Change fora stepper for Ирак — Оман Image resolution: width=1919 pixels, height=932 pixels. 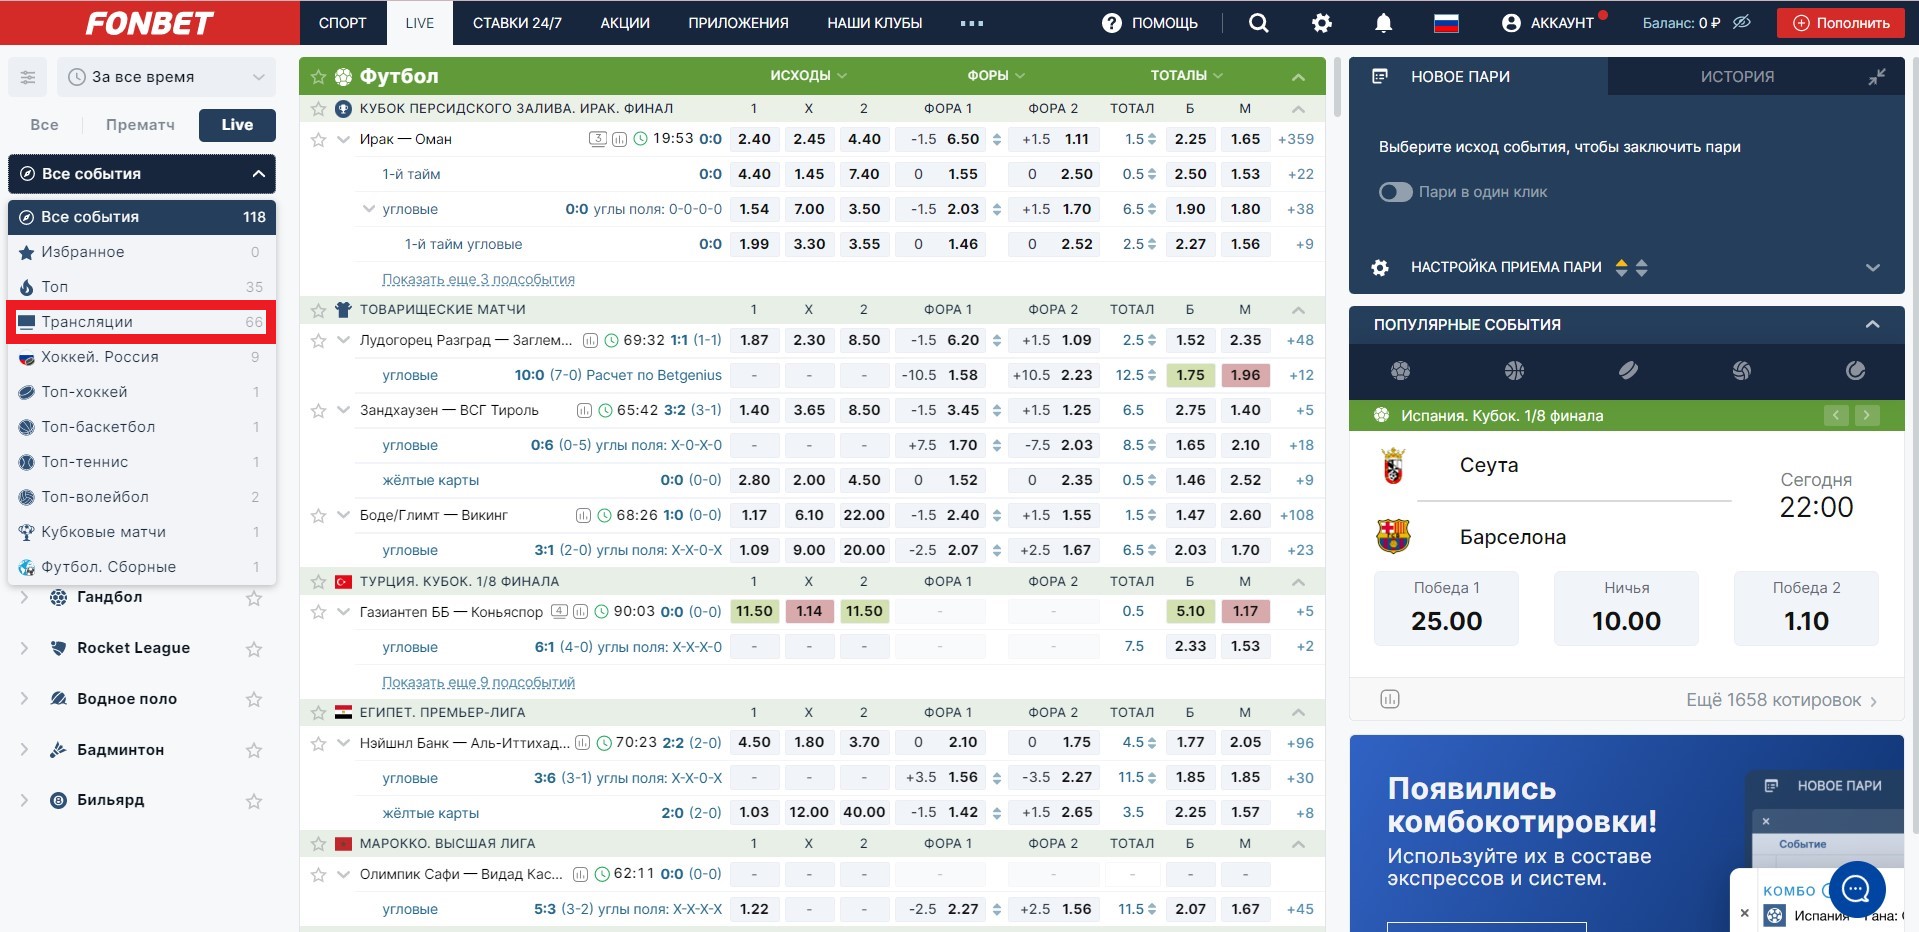click(x=997, y=140)
